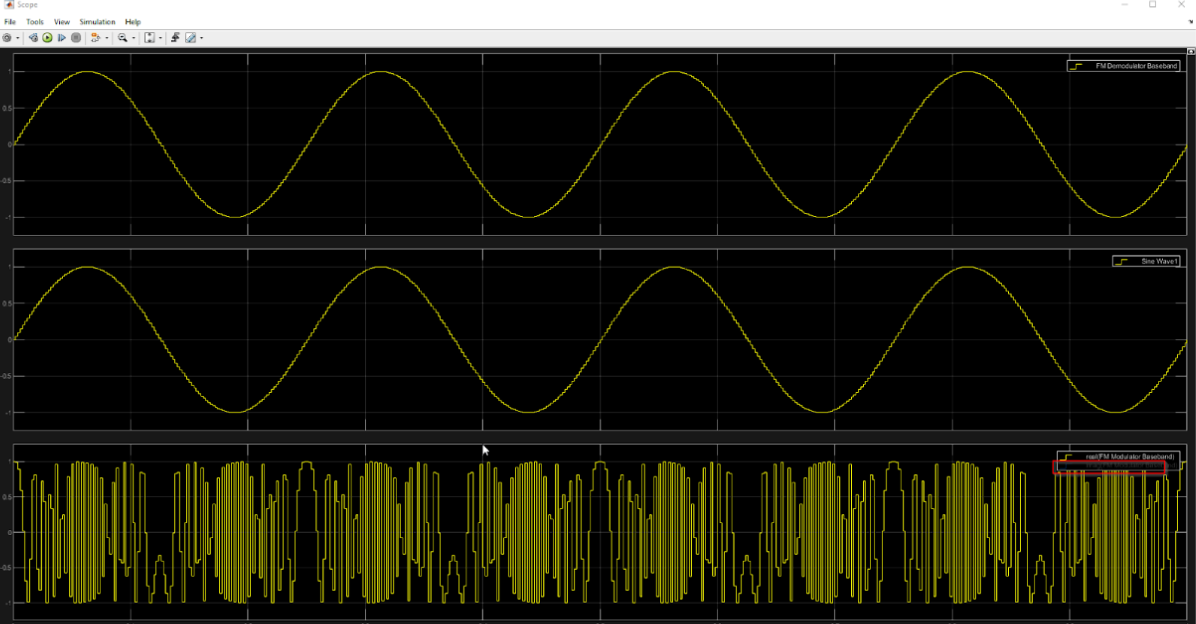1196x624 pixels.
Task: Open the Cursor Measurements tool
Action: pos(190,38)
